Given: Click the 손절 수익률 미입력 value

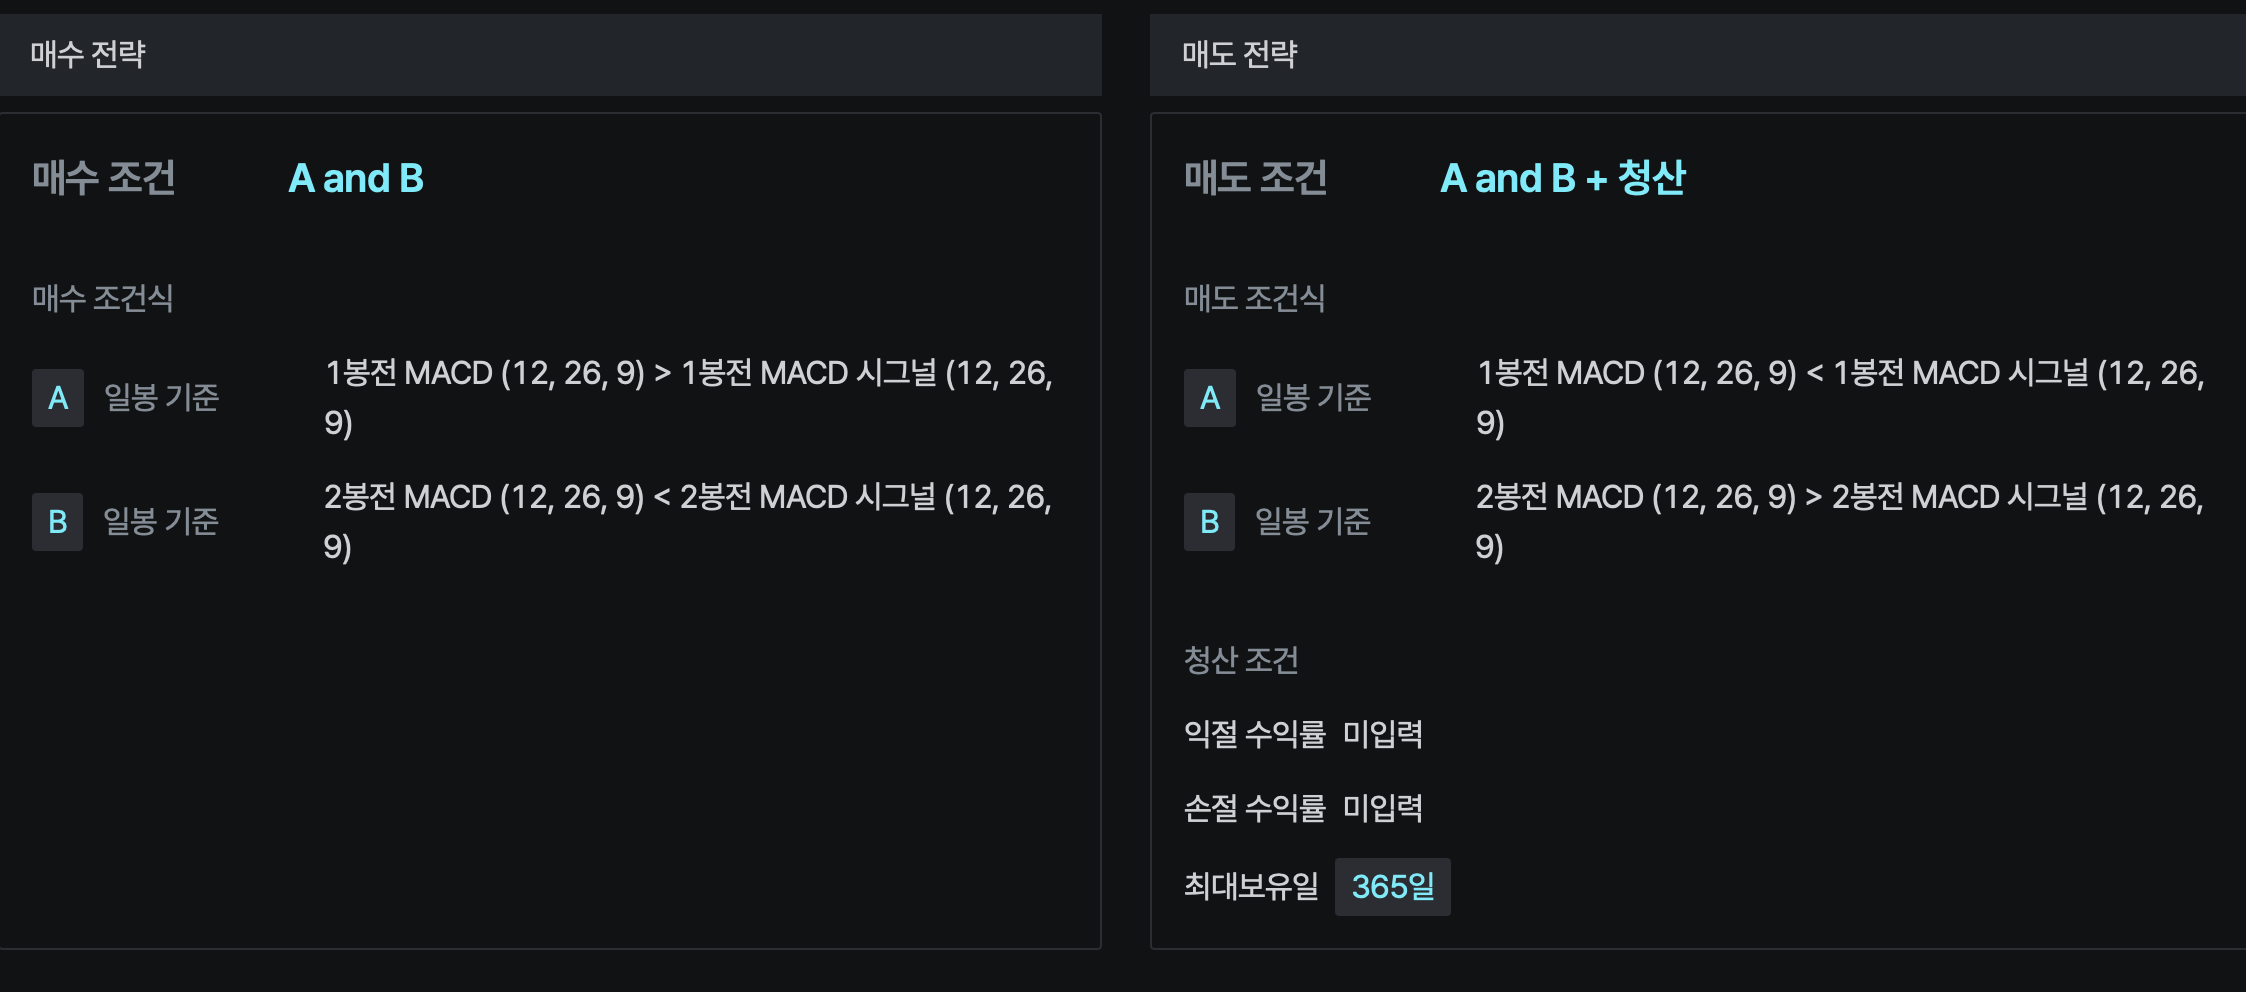Looking at the screenshot, I should click(x=1382, y=809).
